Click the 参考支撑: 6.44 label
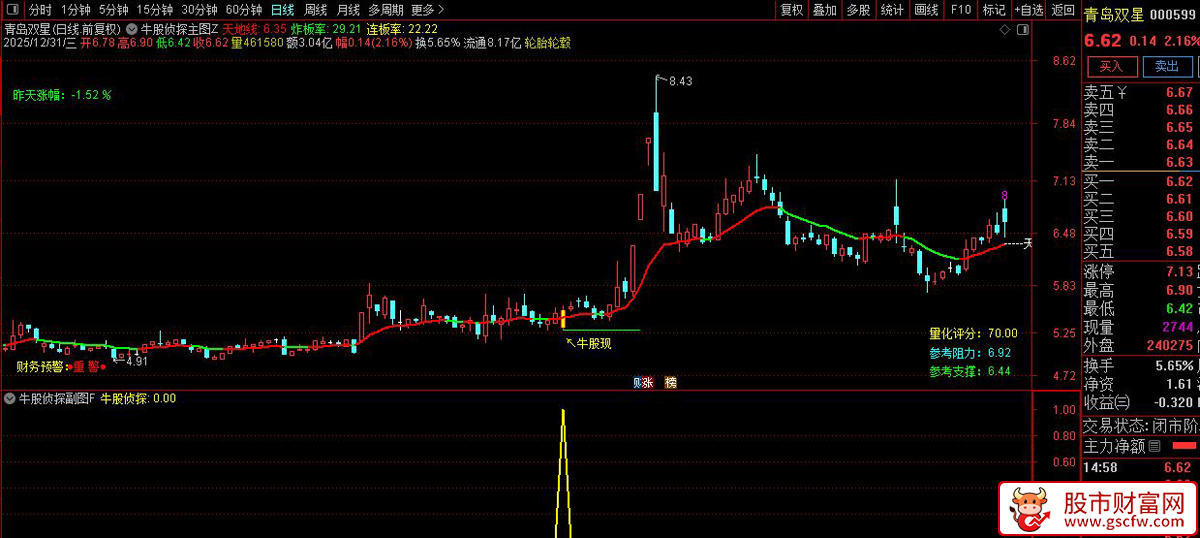This screenshot has height=538, width=1200. [970, 372]
